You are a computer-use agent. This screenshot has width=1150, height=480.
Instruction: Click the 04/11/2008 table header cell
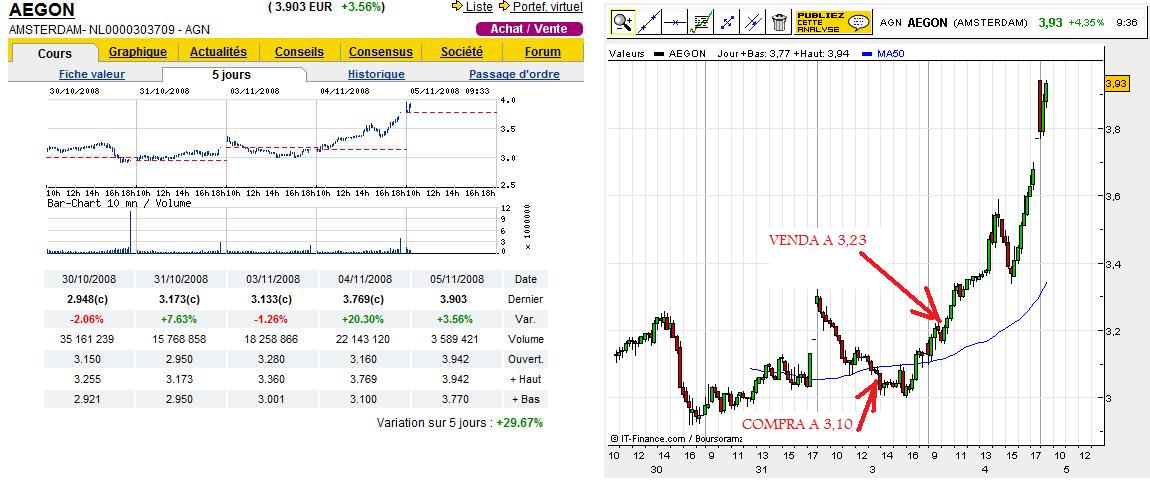pos(365,280)
